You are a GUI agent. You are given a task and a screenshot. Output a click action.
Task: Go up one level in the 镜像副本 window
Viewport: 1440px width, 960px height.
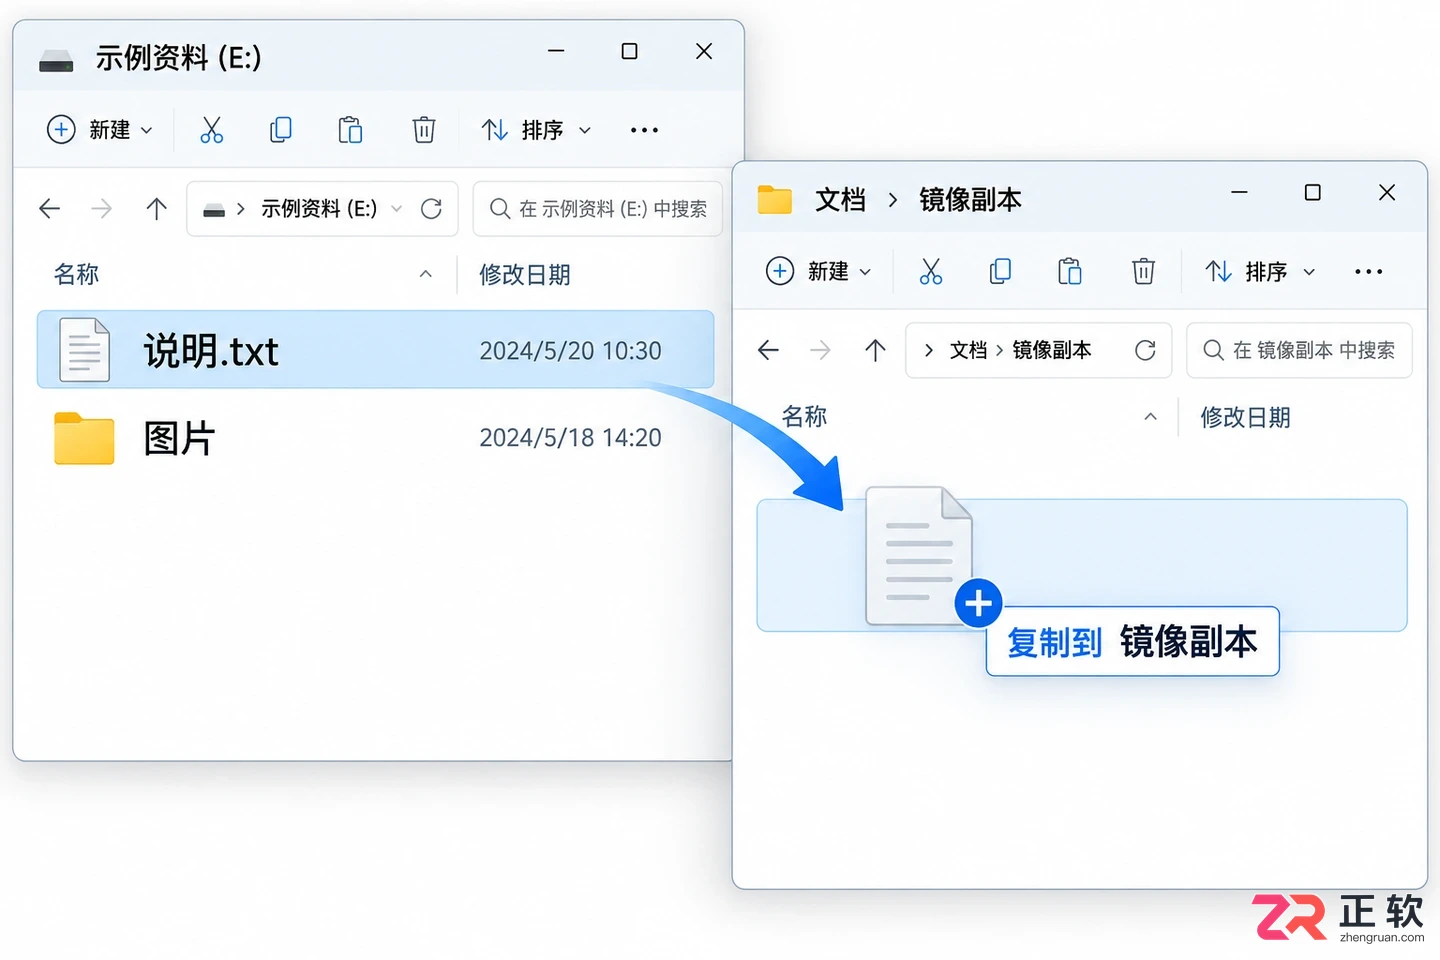point(875,350)
